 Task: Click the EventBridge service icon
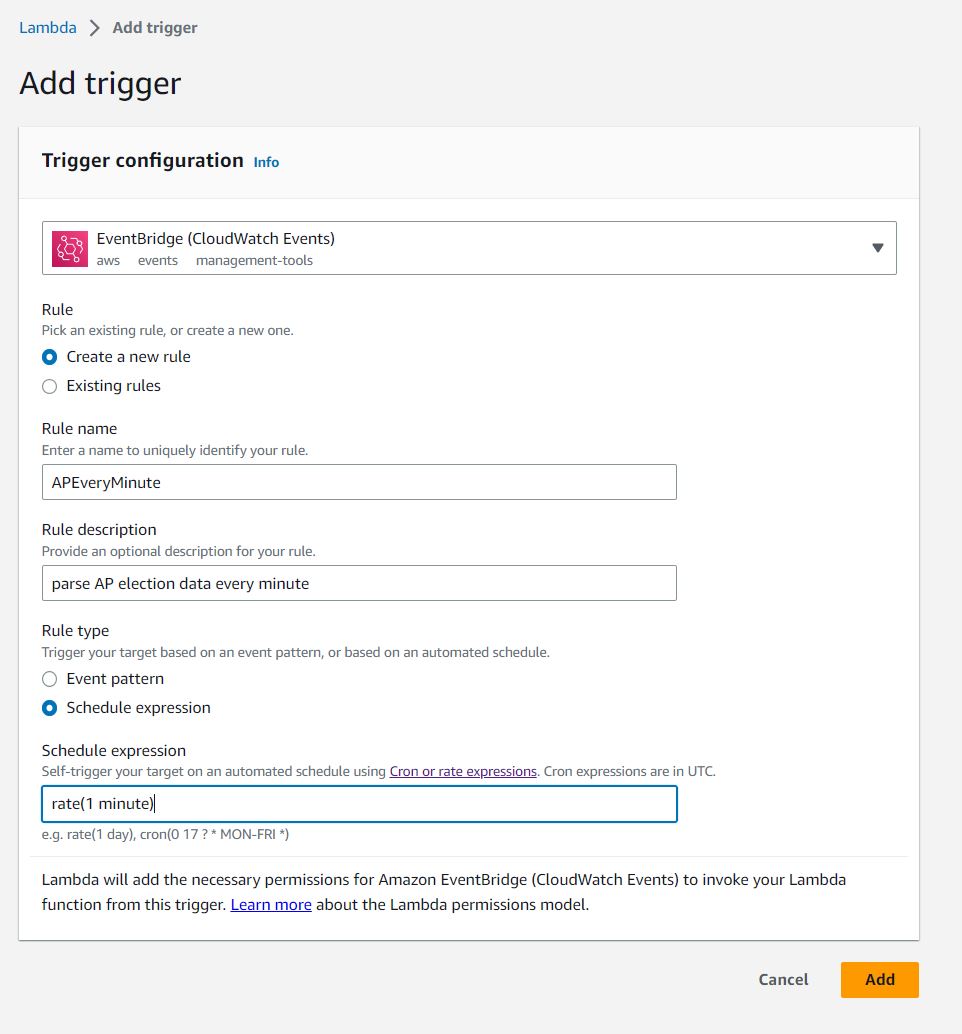(70, 249)
